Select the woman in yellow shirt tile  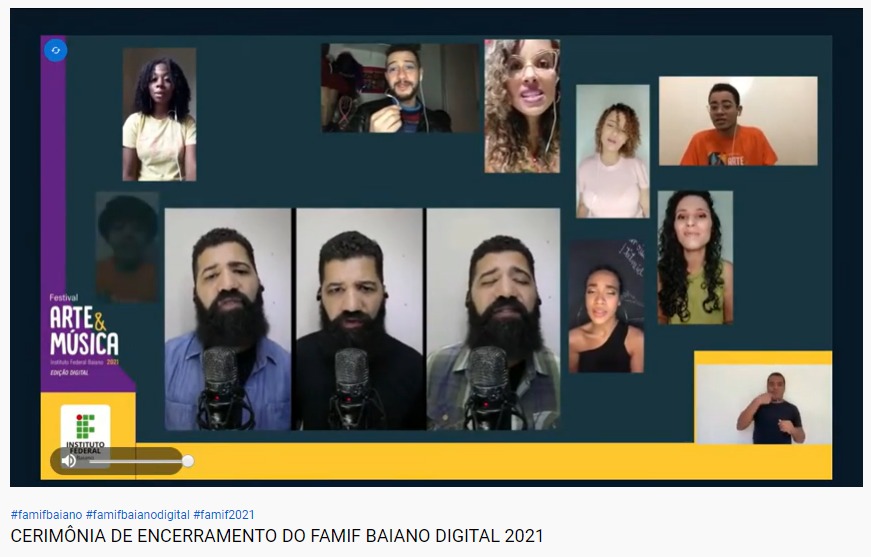coord(159,114)
